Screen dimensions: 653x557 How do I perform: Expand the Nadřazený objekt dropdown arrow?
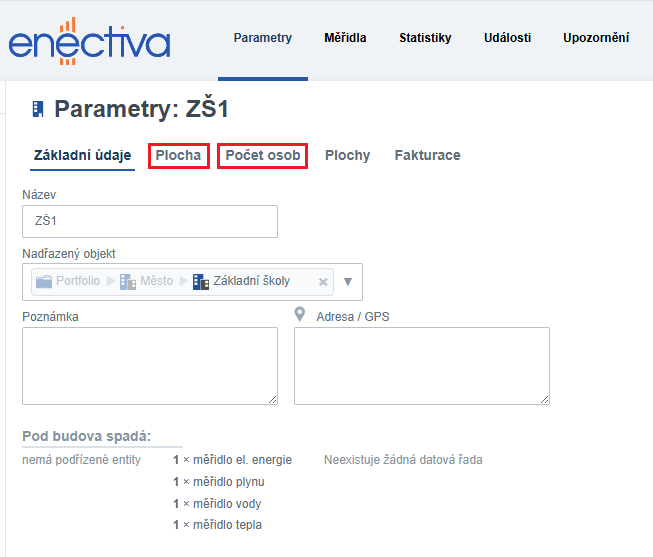coord(348,282)
